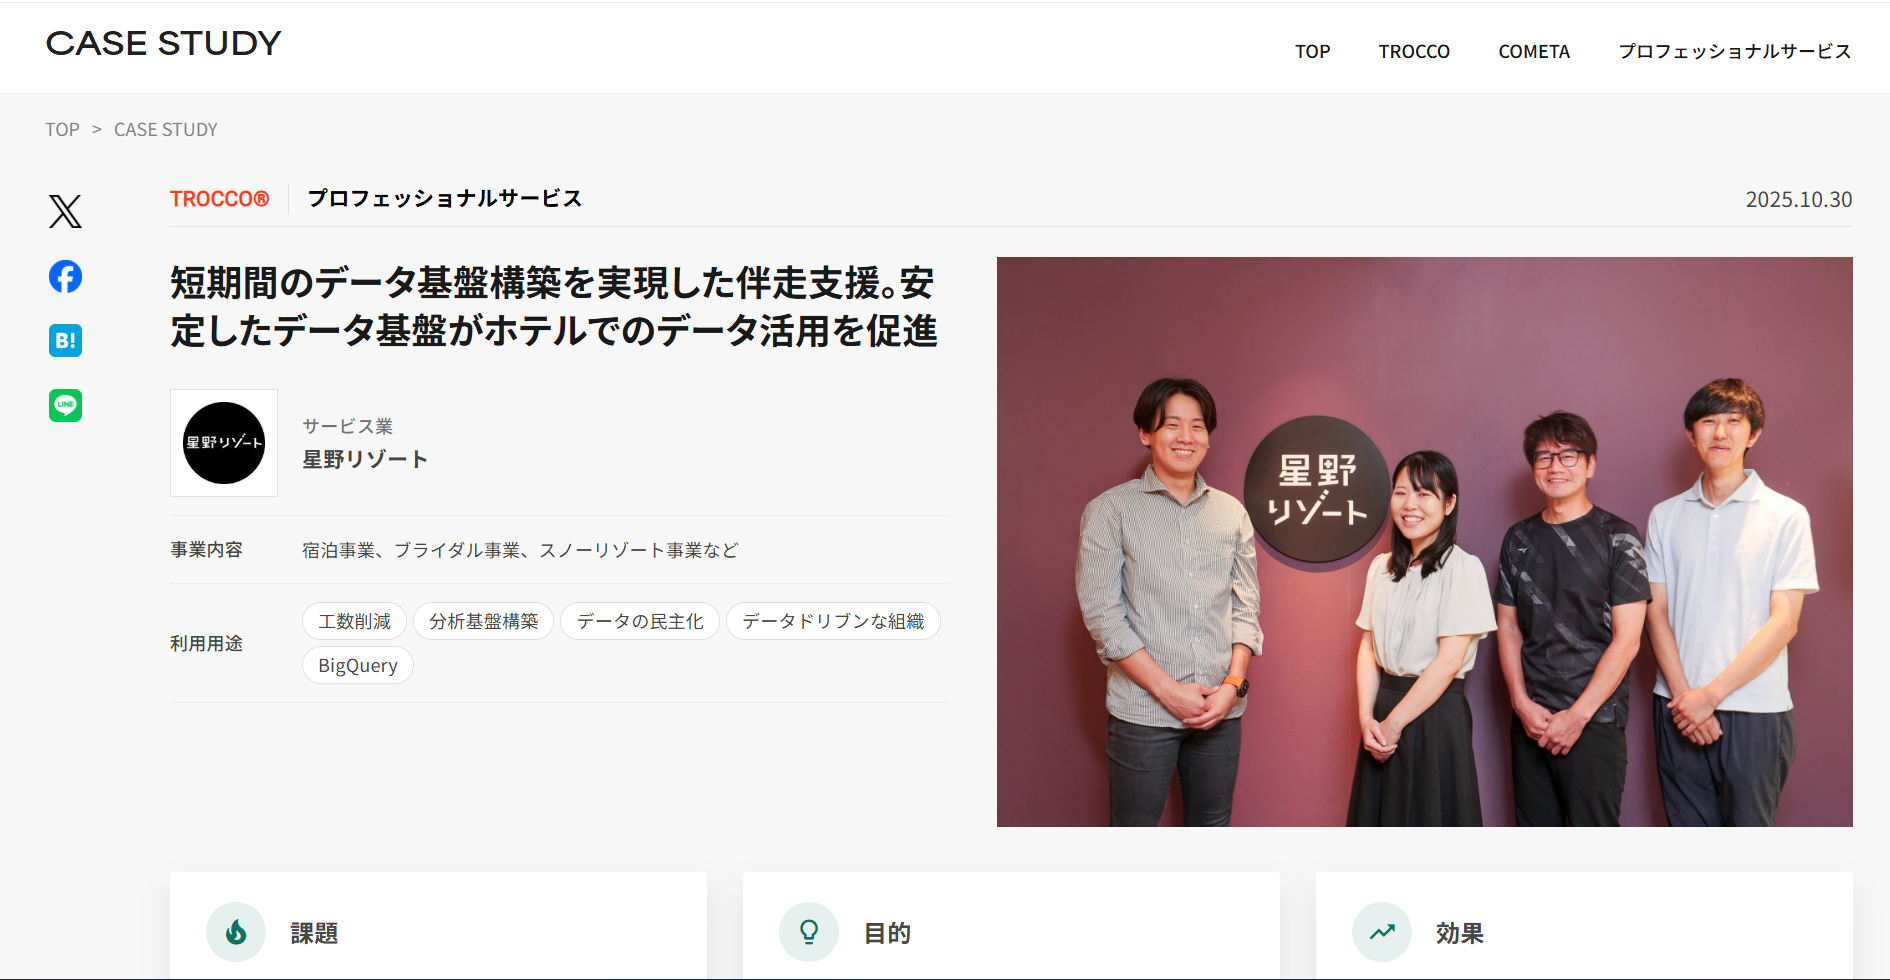Select the BigQuery tag
This screenshot has width=1890, height=980.
358,665
